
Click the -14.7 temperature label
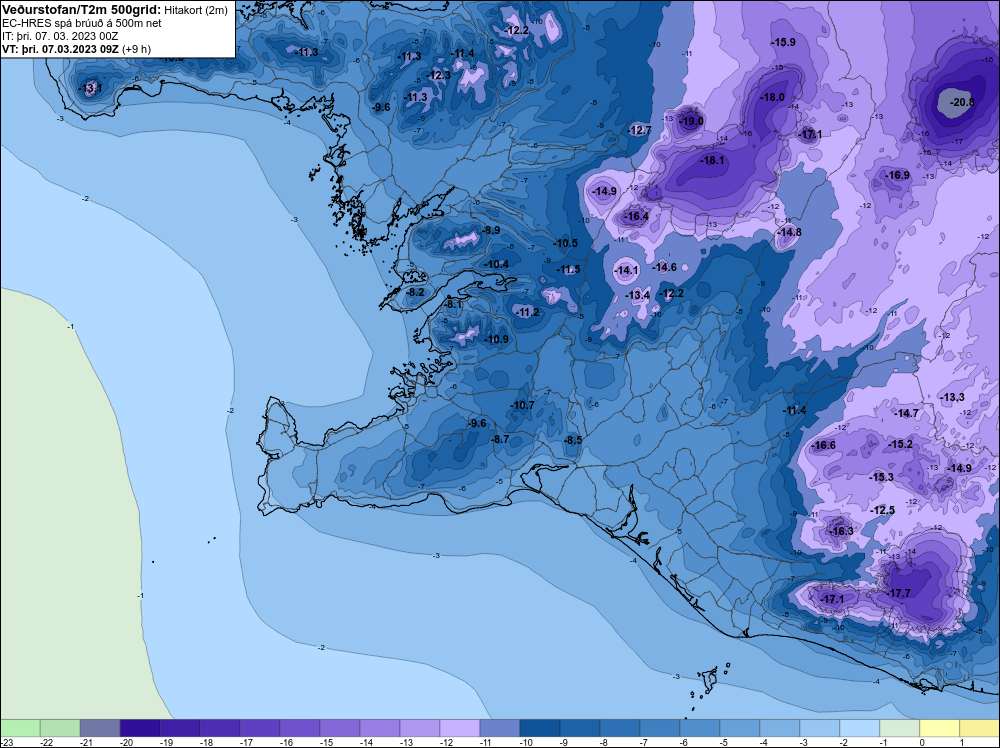tap(906, 413)
